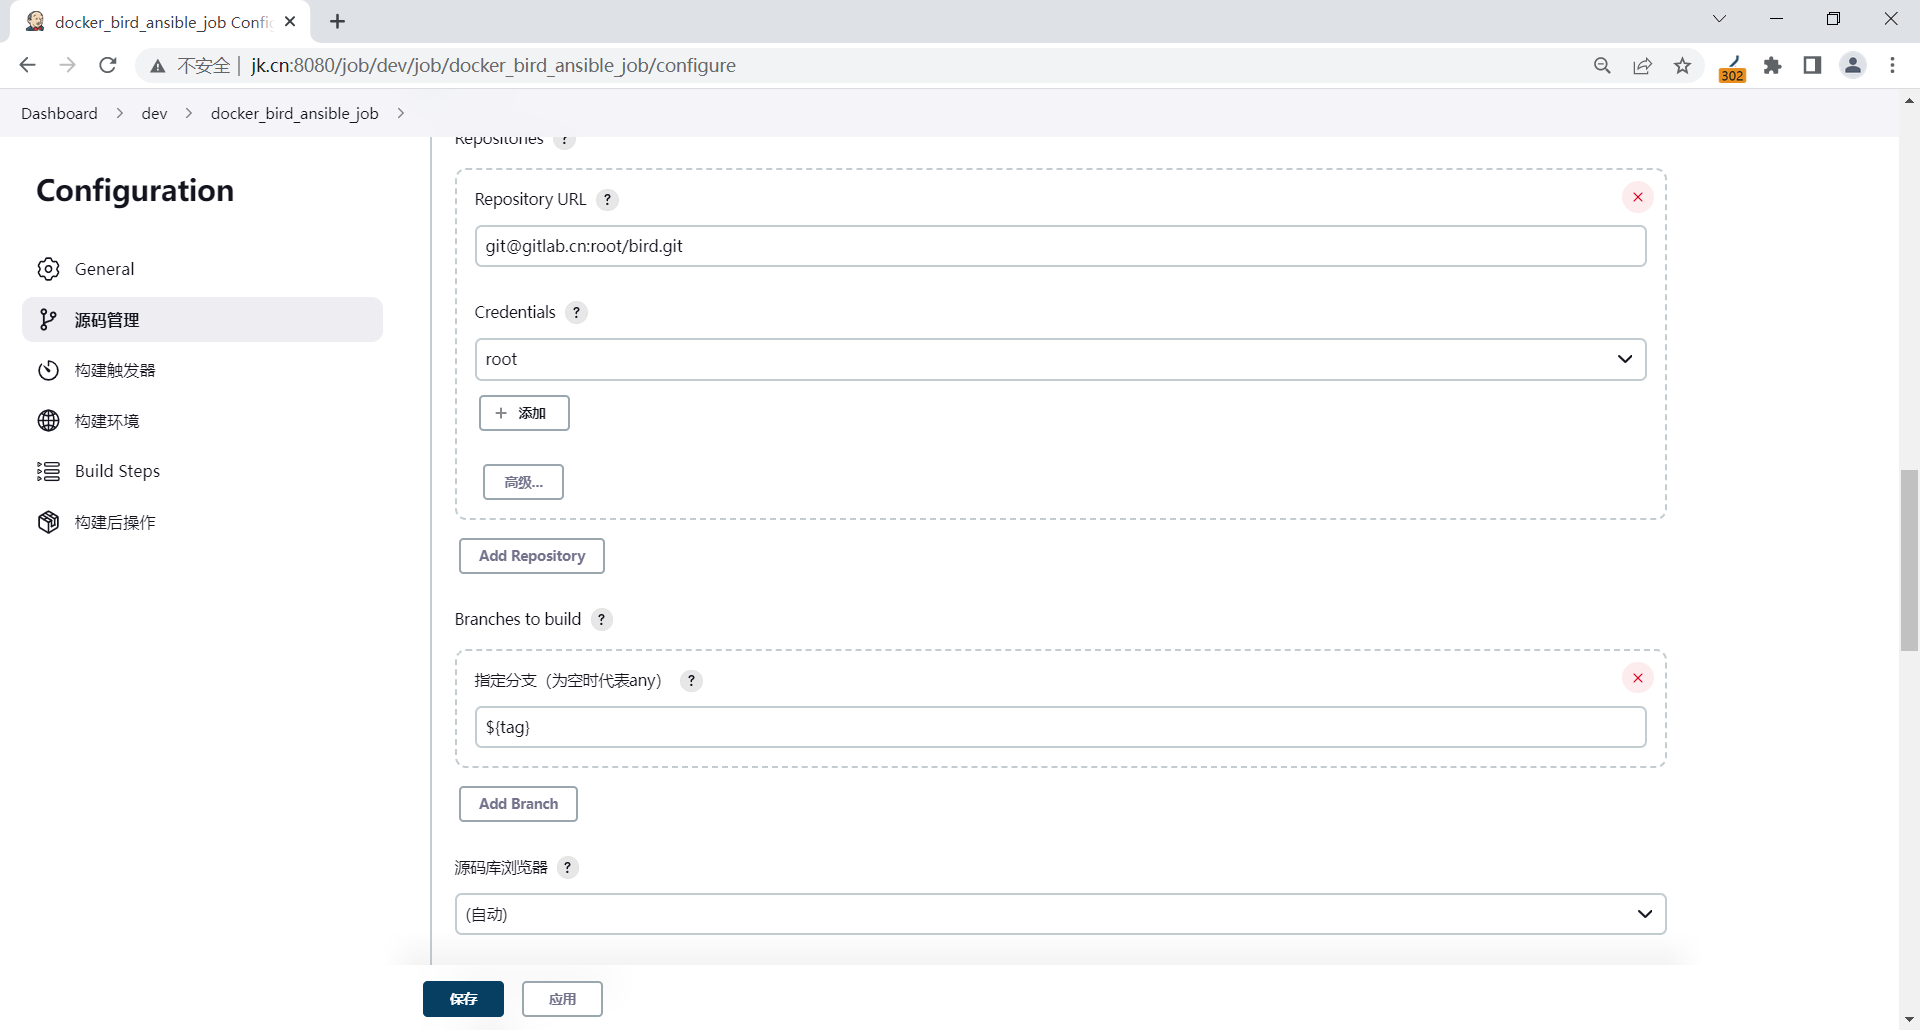1920x1030 pixels.
Task: Click the 302 extension icon
Action: 1733,67
